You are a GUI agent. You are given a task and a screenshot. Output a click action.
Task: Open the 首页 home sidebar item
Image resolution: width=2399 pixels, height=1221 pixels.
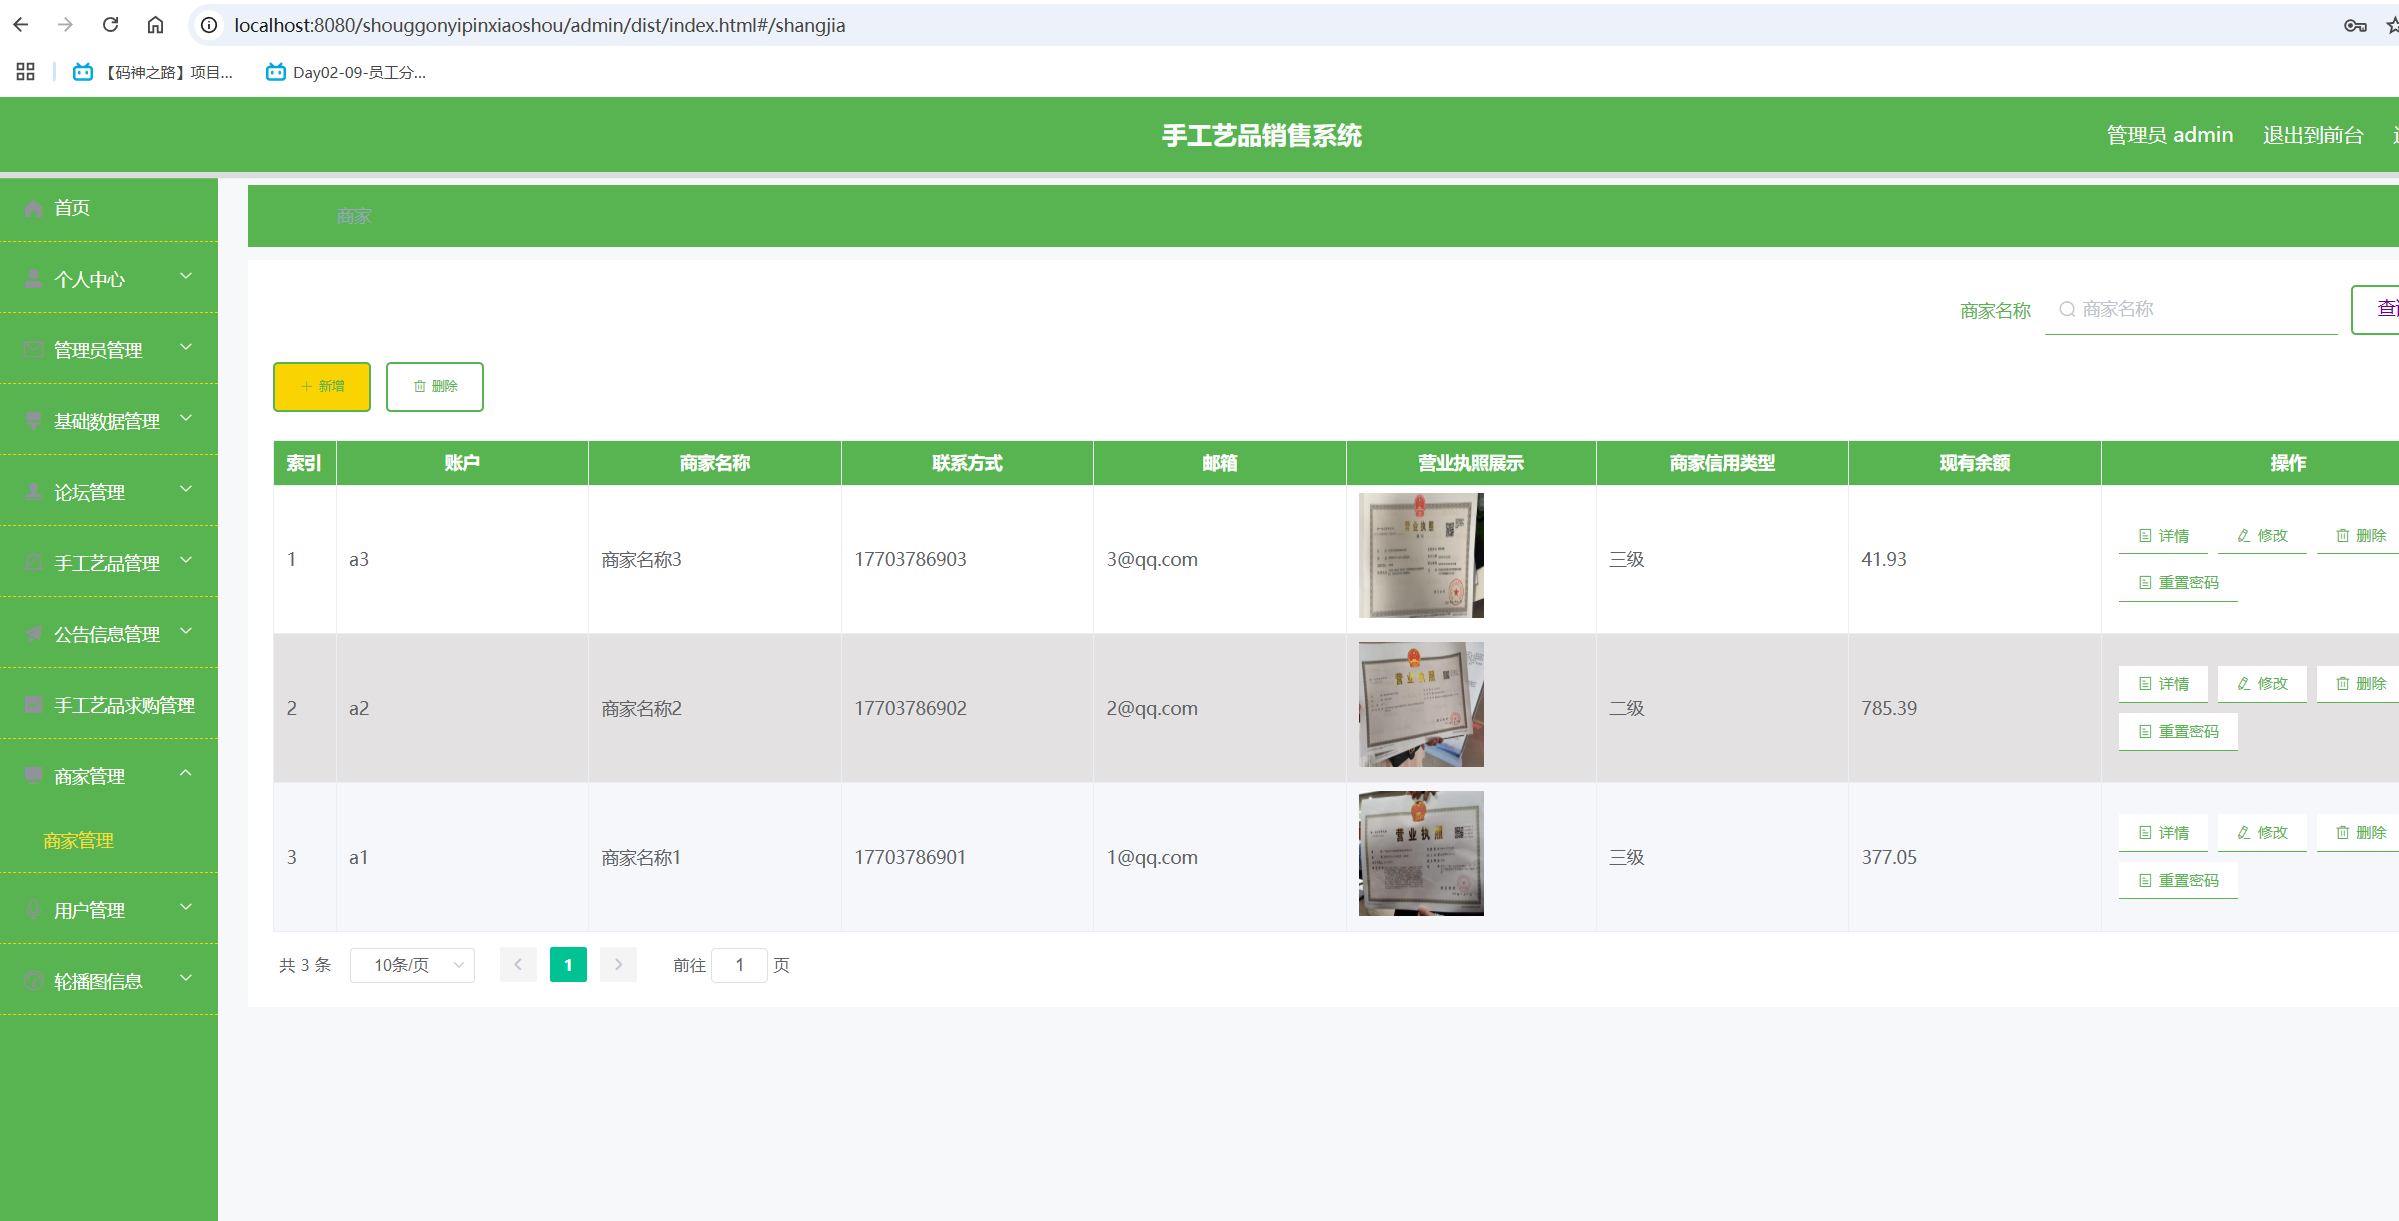click(x=72, y=208)
